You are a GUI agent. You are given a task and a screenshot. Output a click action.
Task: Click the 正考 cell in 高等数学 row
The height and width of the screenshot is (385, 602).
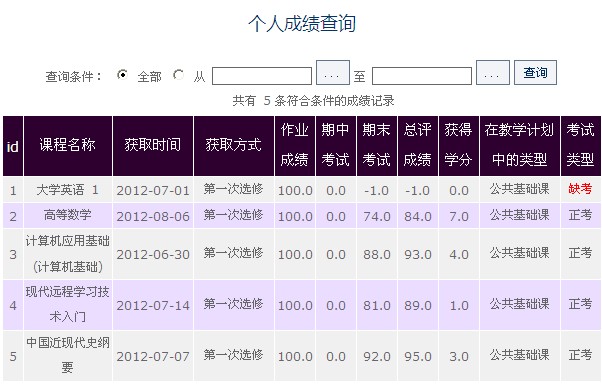click(580, 215)
